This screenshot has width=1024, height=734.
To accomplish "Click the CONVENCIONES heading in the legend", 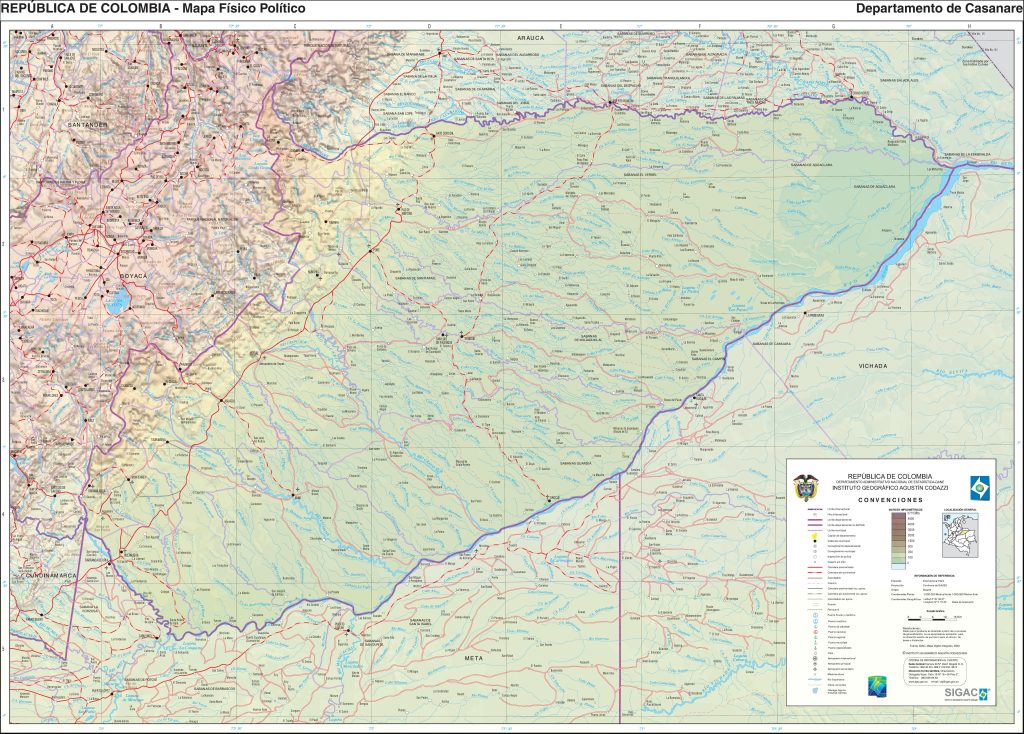I will pos(890,500).
